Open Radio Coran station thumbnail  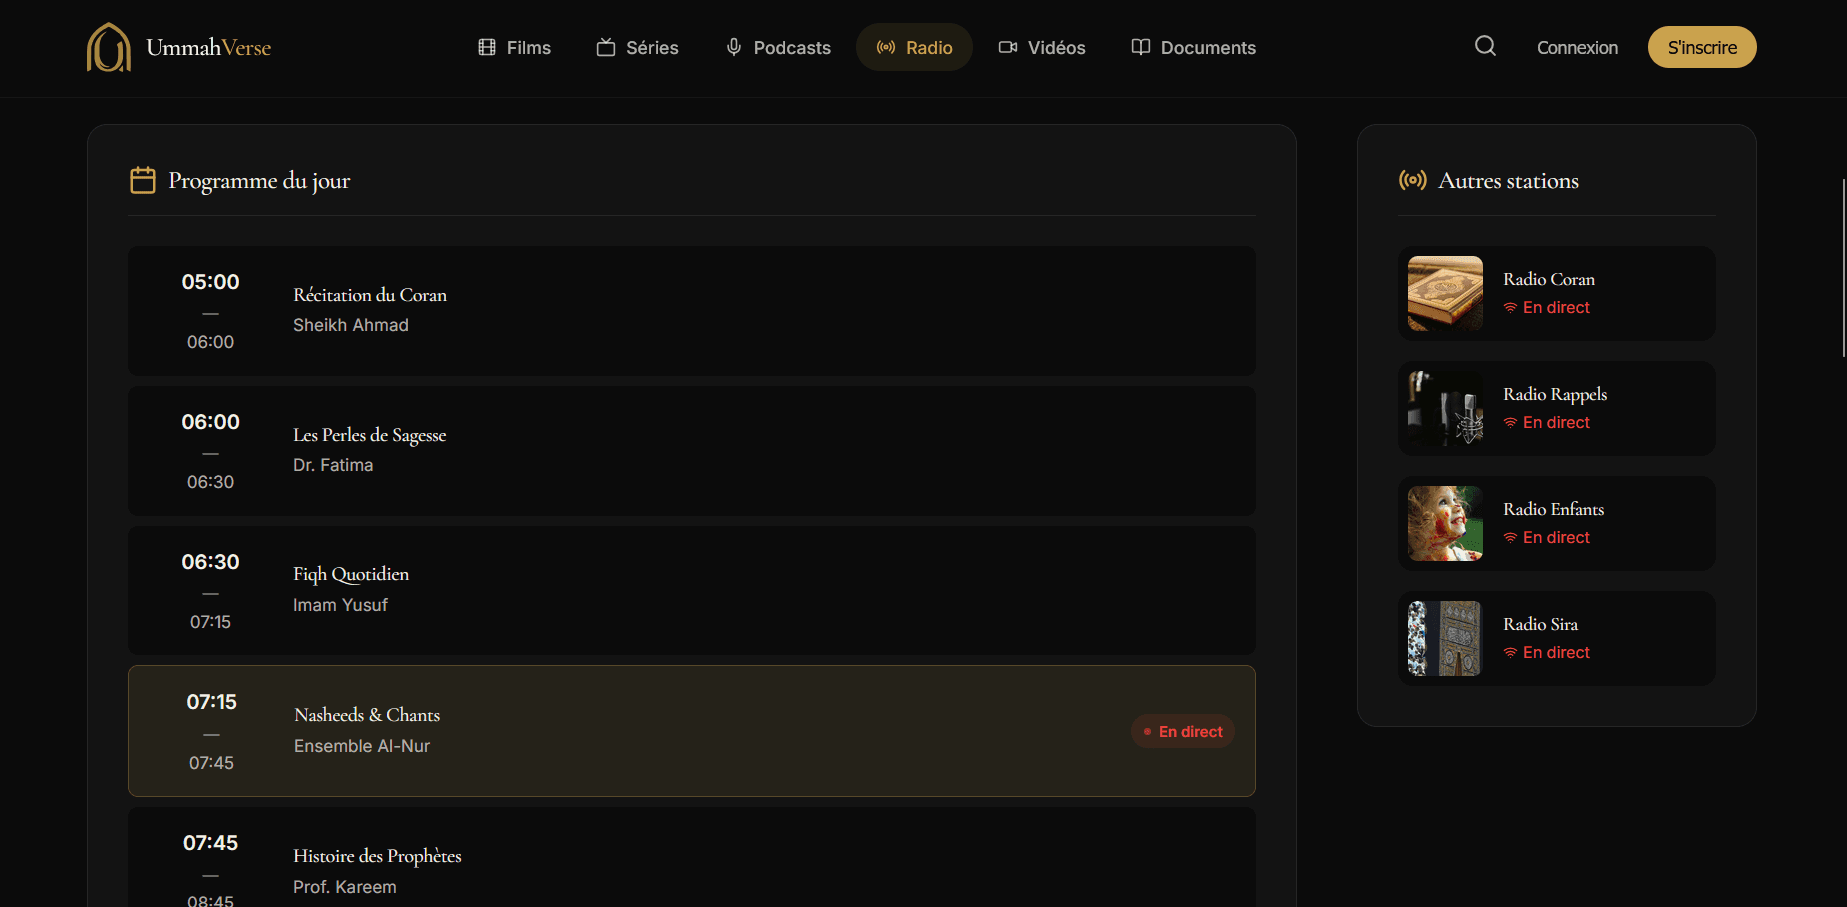click(x=1445, y=293)
